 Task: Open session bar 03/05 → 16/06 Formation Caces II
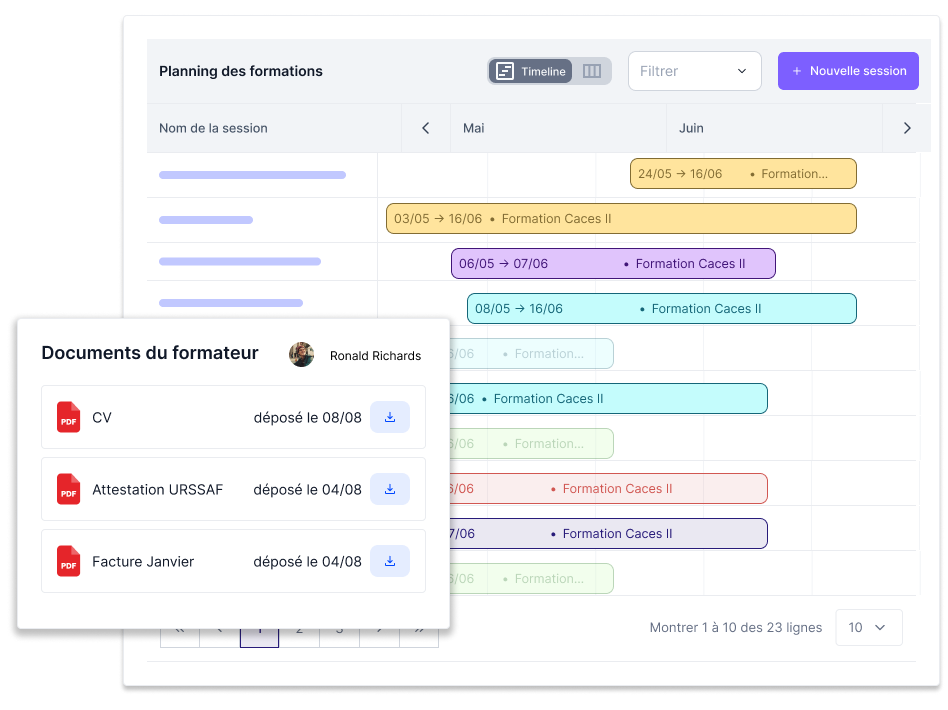click(621, 219)
